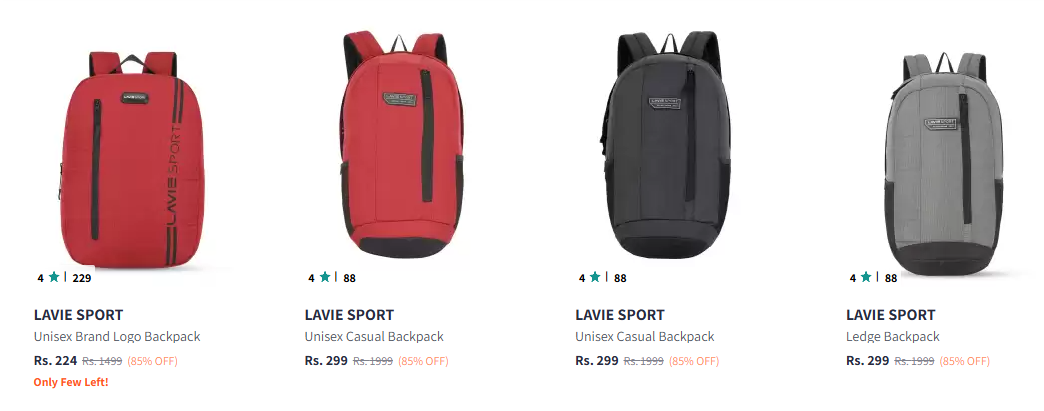Click 88 ratings count under black backpack
Image resolution: width=1044 pixels, height=411 pixels.
(620, 278)
